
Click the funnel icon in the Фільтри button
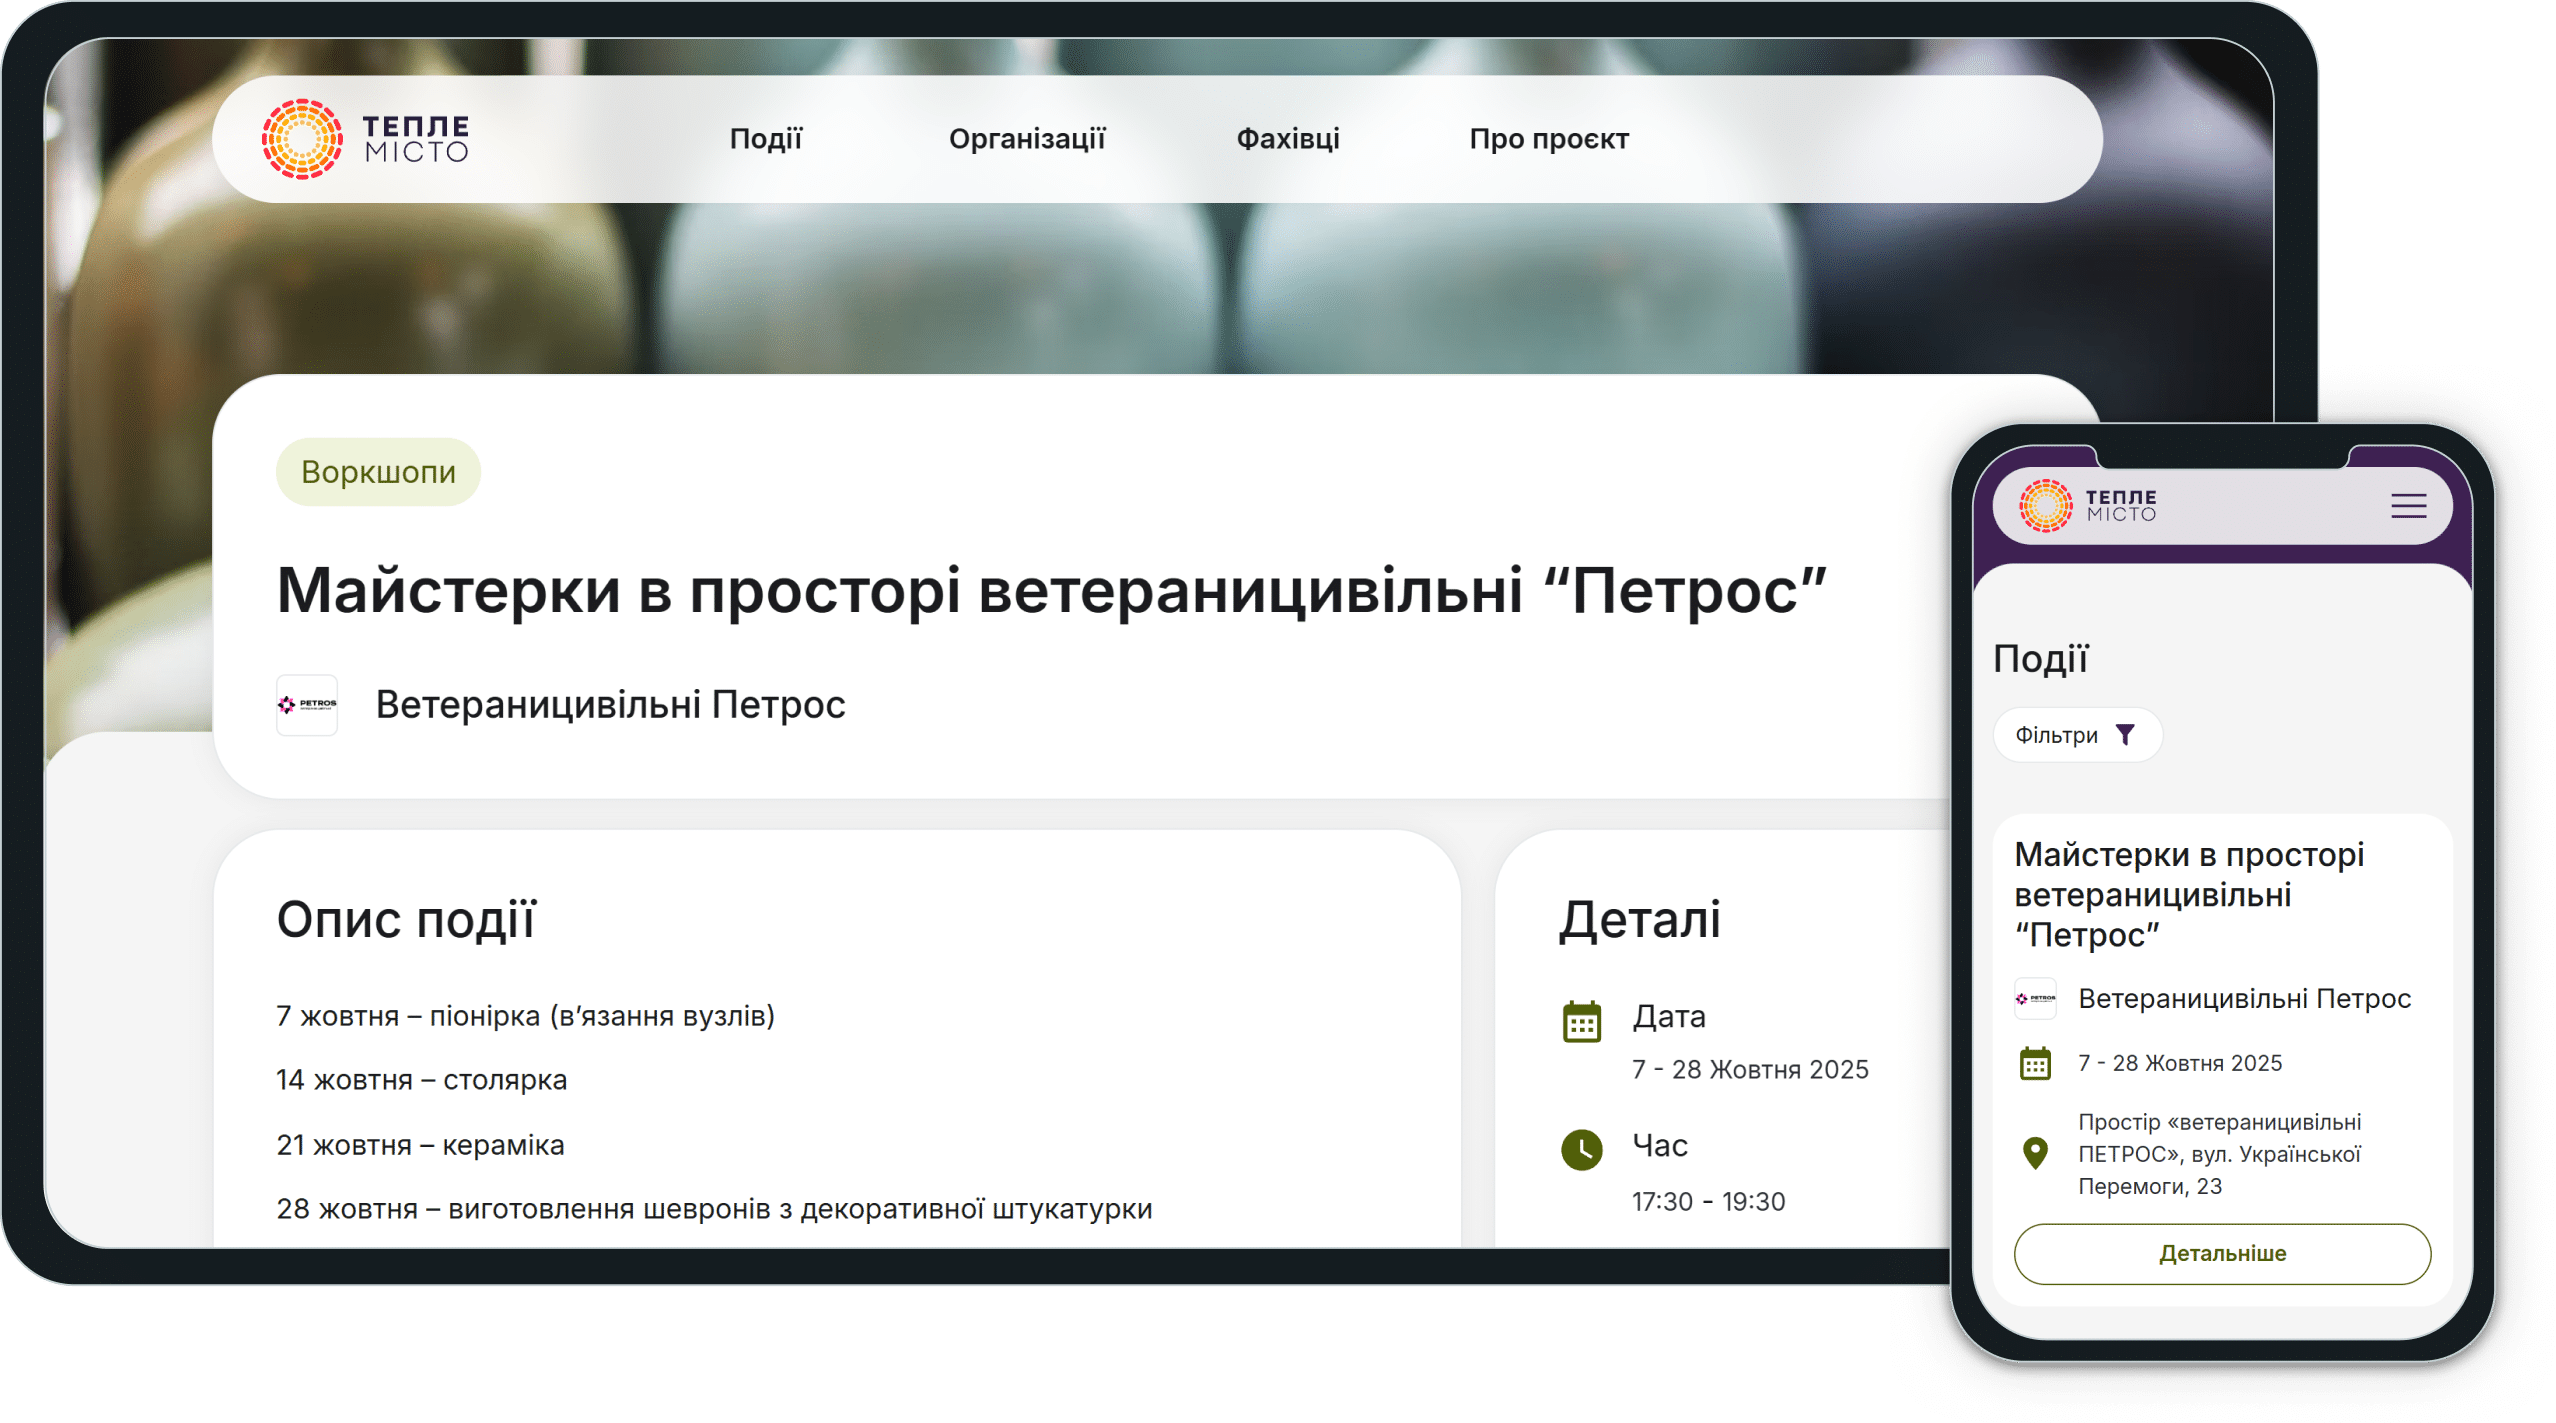click(x=2125, y=735)
